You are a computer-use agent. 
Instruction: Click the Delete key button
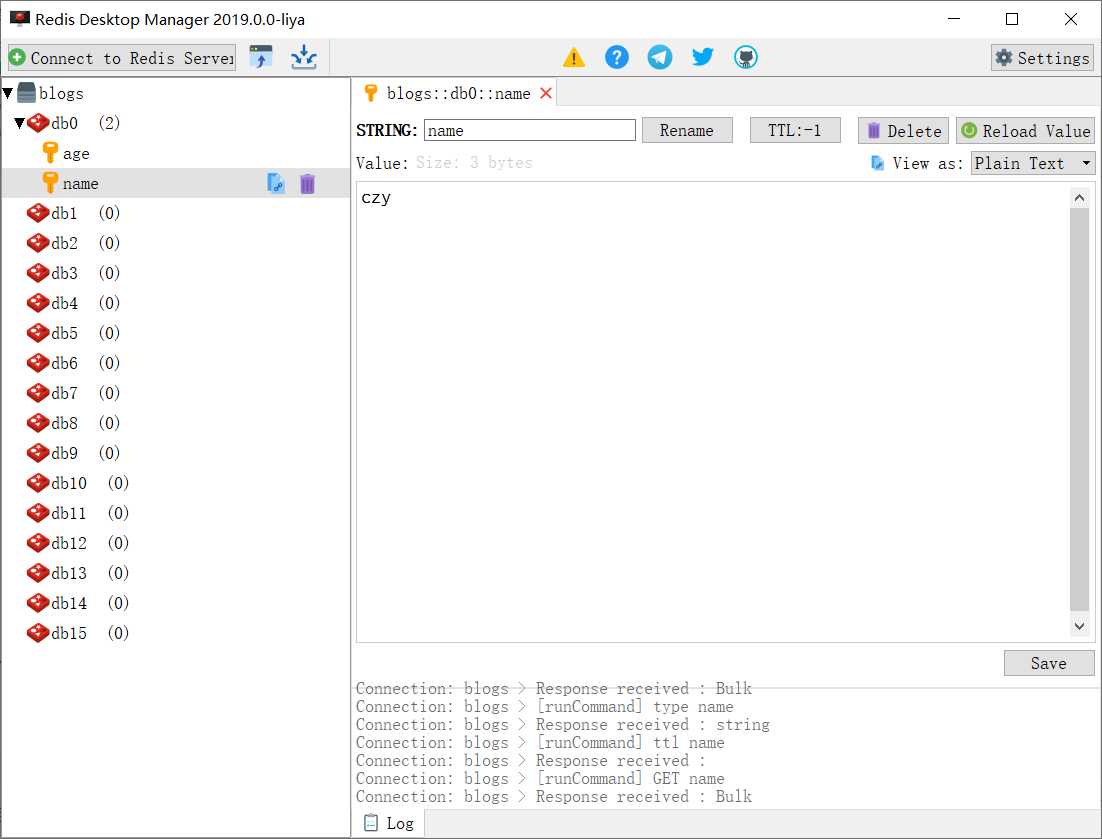click(903, 131)
